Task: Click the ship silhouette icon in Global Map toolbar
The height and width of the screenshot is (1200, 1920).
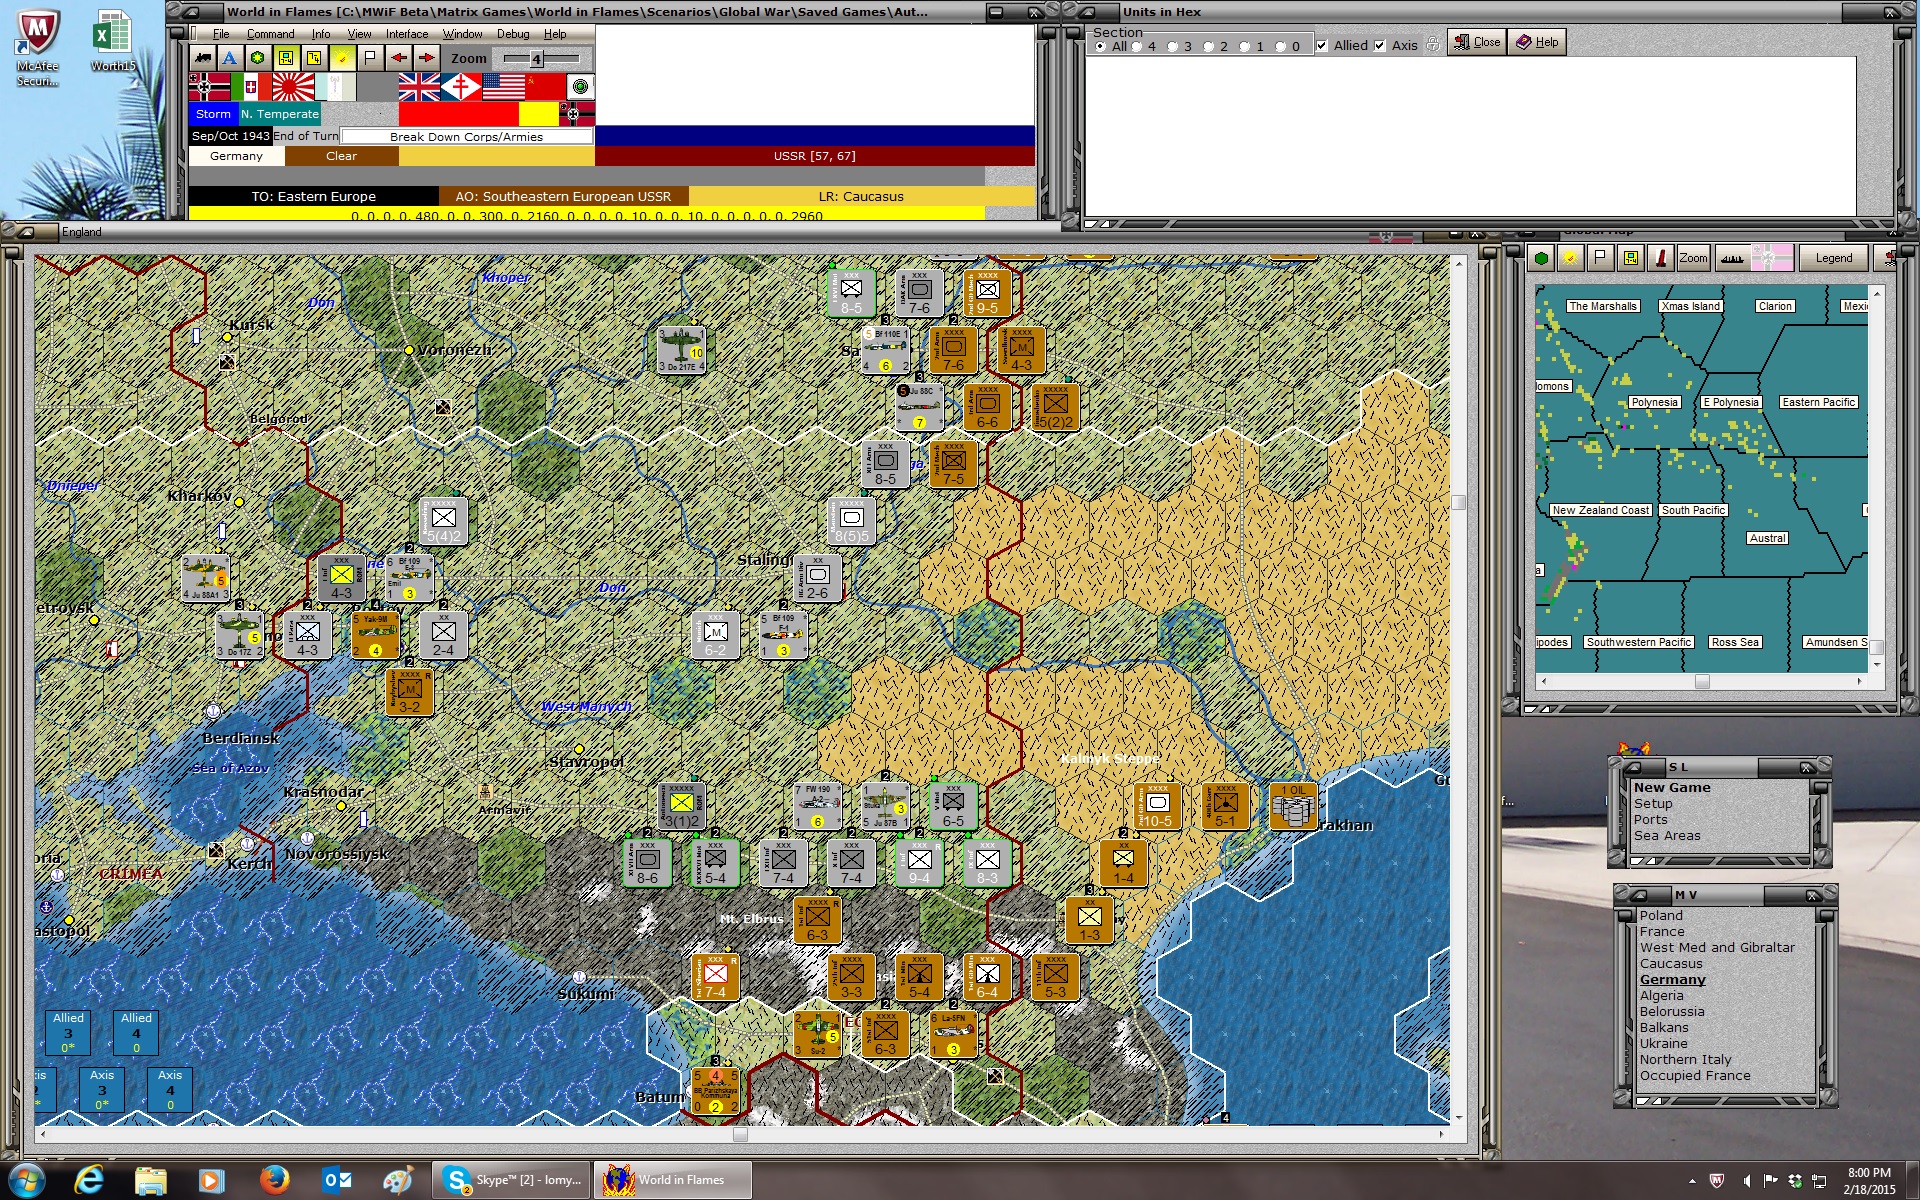Action: [x=1732, y=258]
